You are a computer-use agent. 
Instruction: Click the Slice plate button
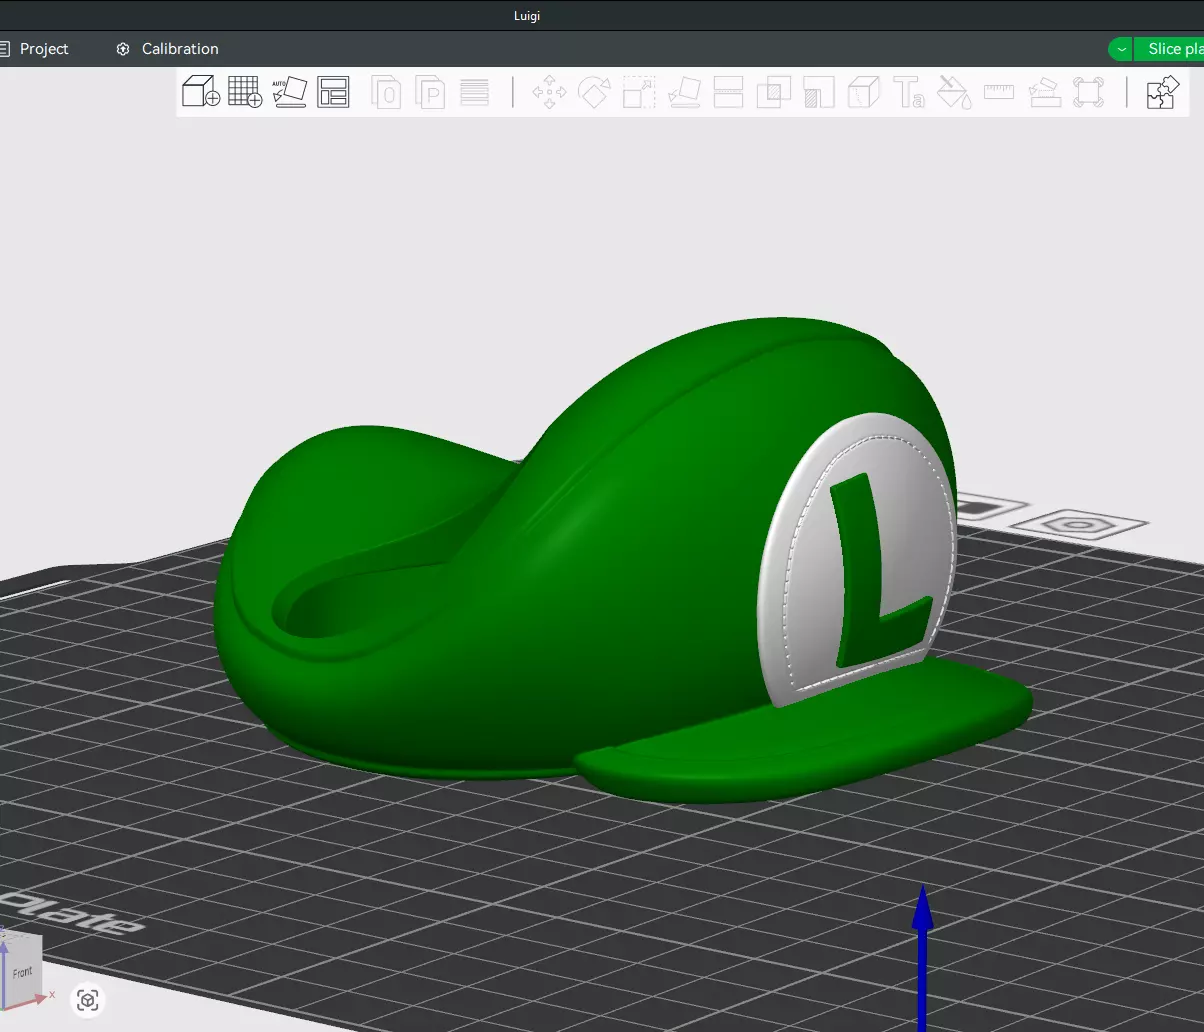click(x=1170, y=48)
